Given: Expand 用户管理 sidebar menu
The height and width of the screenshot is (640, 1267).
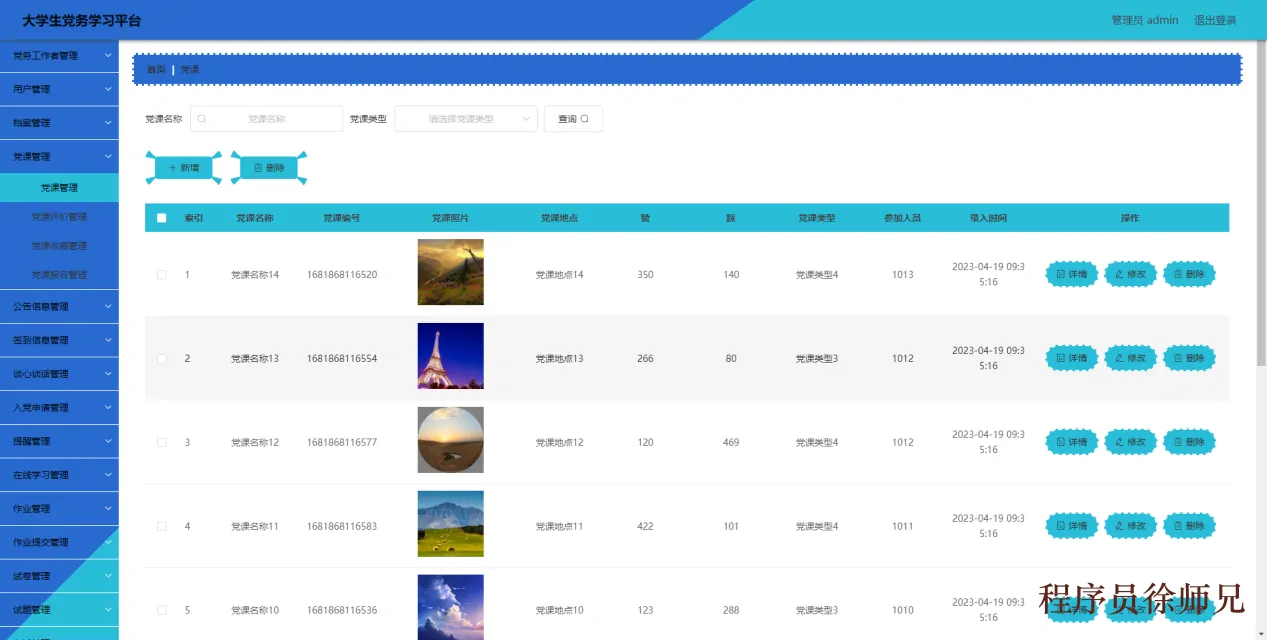Looking at the screenshot, I should [59, 89].
